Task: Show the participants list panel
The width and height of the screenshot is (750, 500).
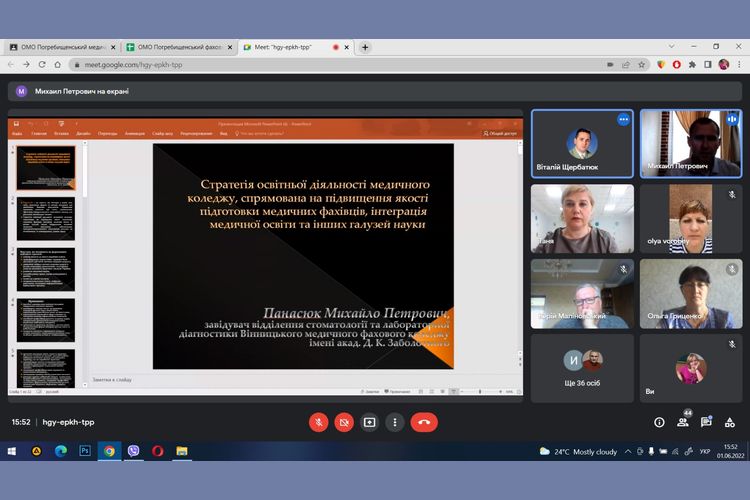Action: tap(684, 422)
